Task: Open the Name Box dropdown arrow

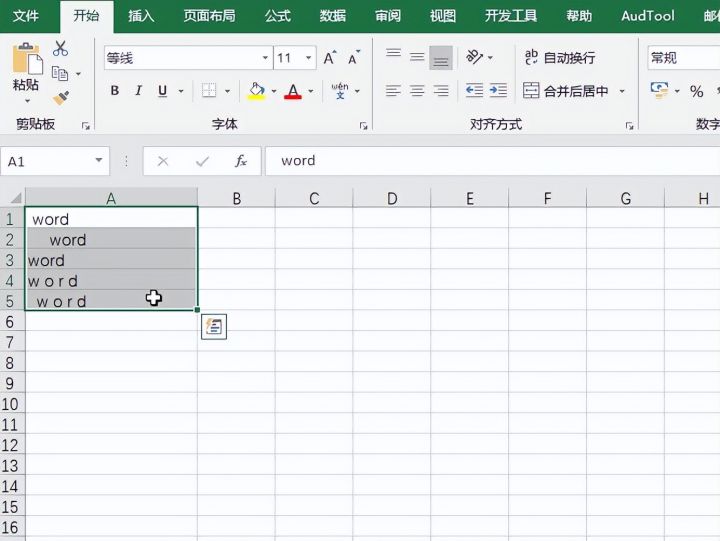Action: coord(99,160)
